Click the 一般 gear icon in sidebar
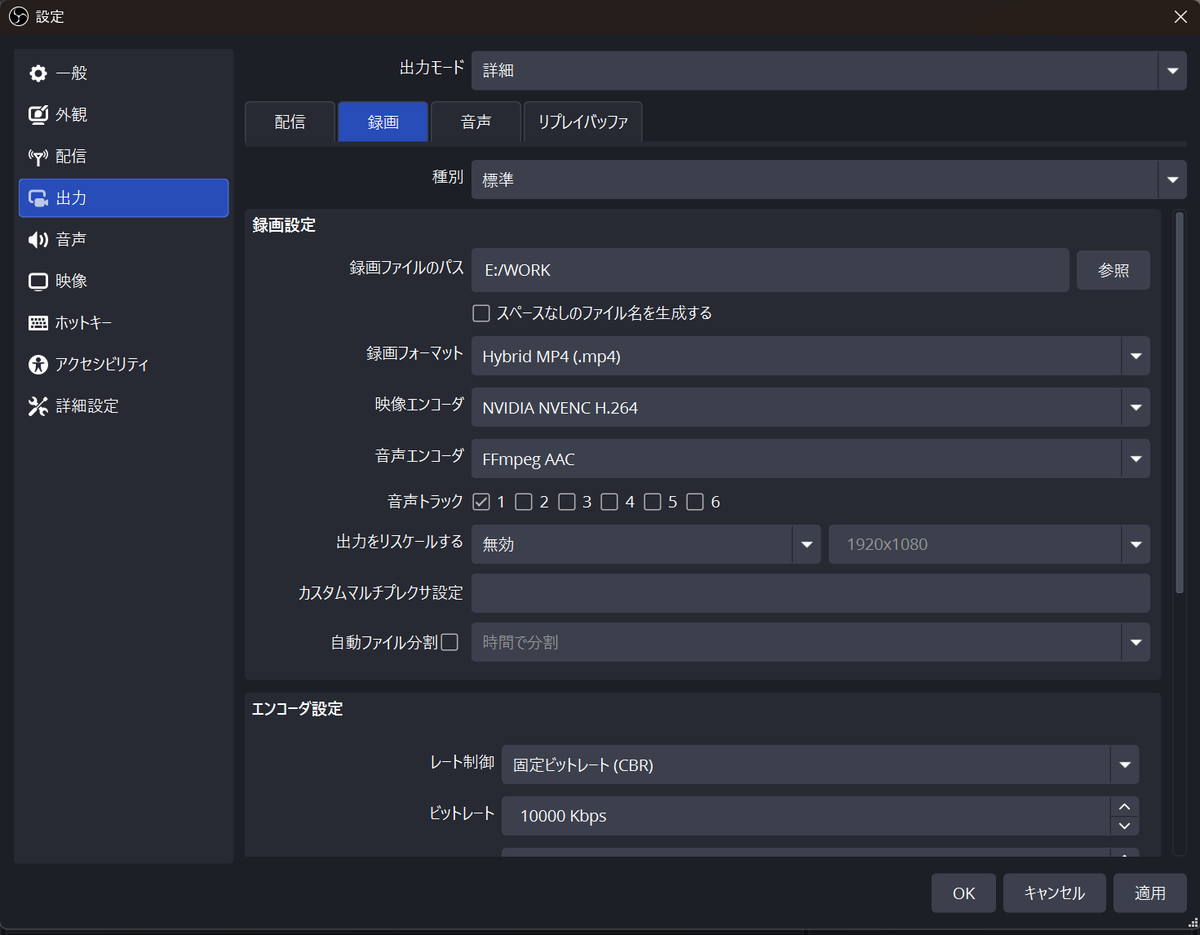The height and width of the screenshot is (935, 1200). 38,73
